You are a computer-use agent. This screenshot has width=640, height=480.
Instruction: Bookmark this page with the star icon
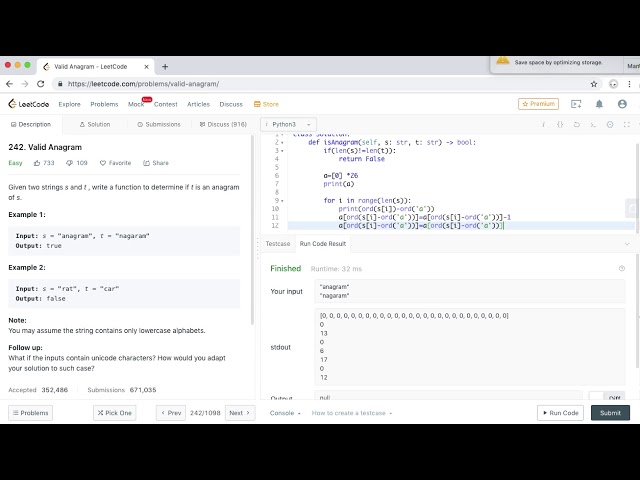(x=594, y=84)
